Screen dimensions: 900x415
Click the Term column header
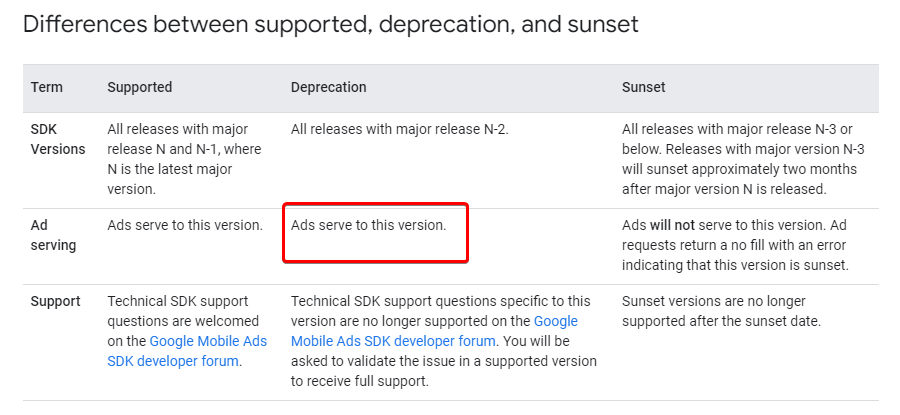[x=47, y=87]
